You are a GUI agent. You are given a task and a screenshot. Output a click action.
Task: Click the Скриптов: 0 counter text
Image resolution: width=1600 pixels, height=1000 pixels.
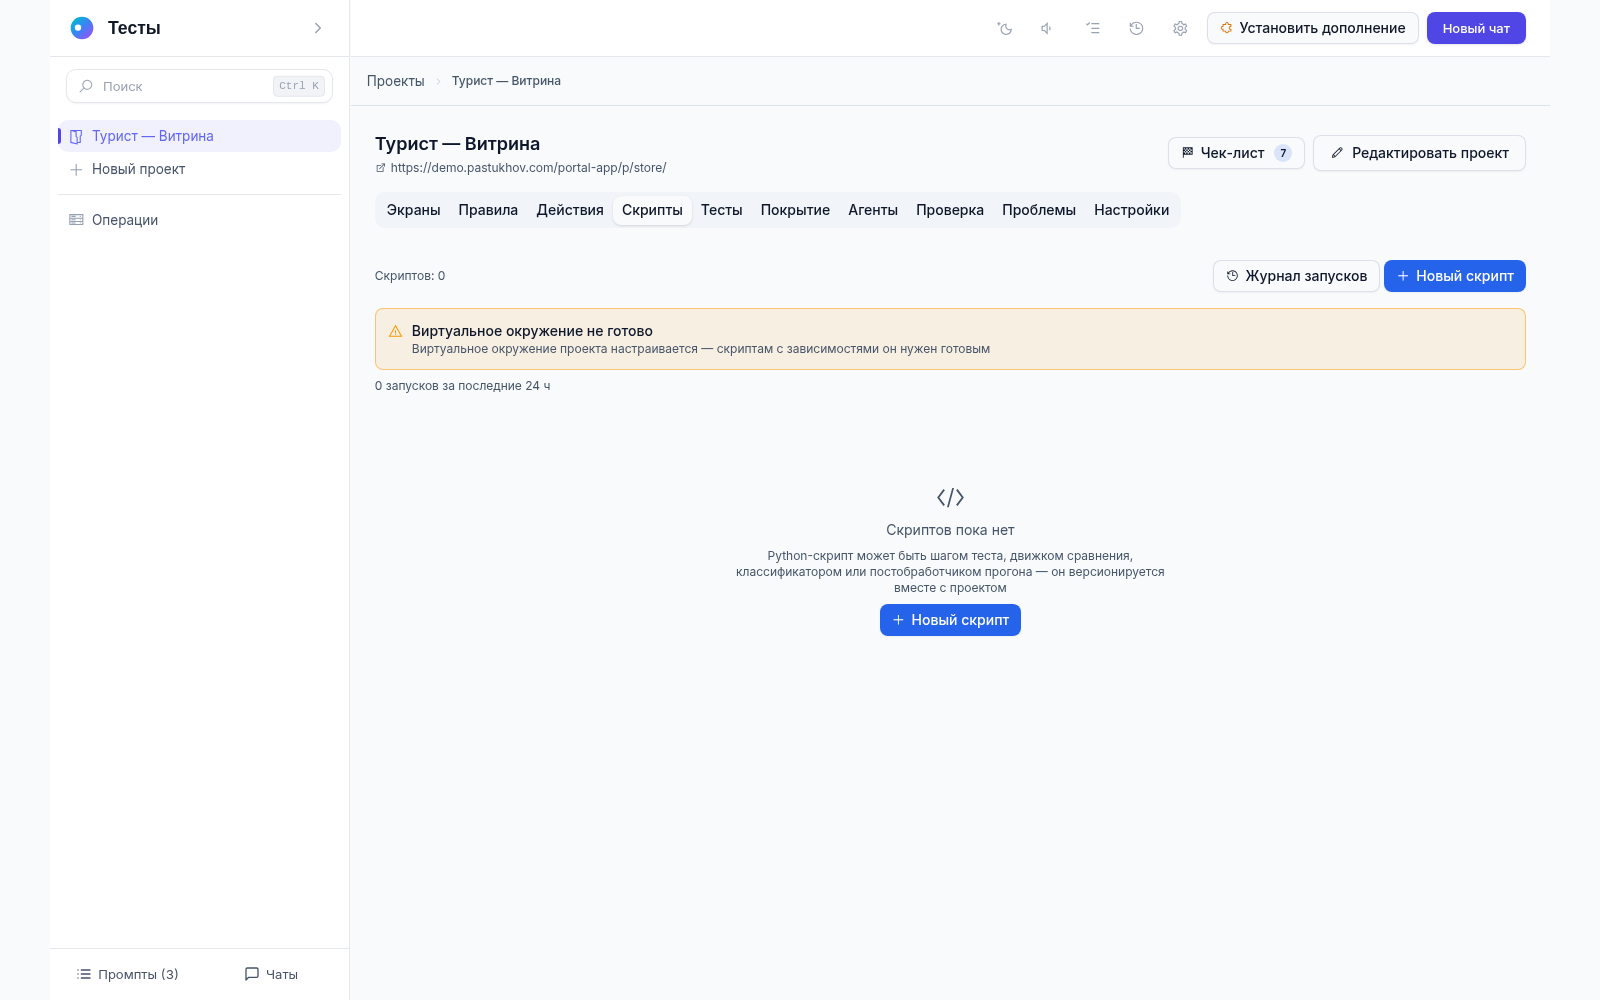(410, 276)
